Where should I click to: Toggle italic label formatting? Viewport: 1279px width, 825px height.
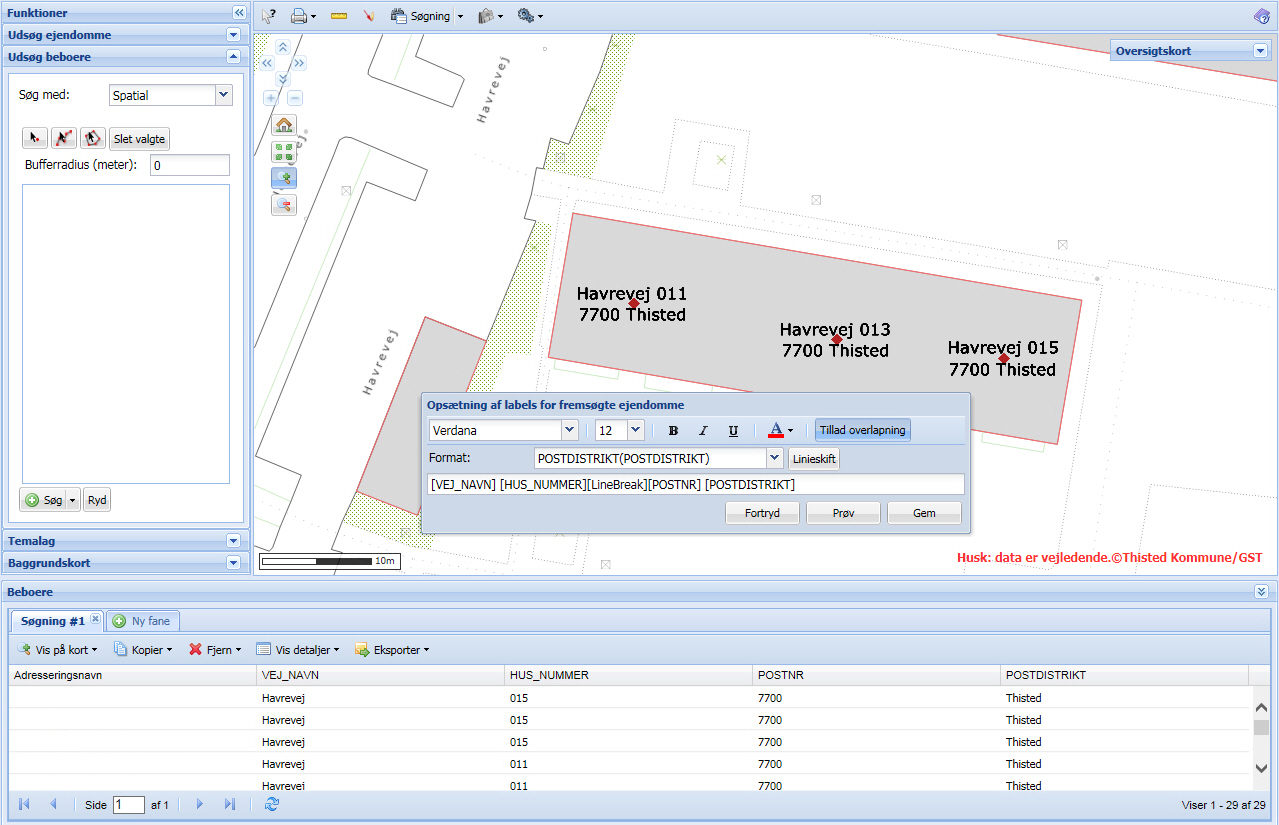703,431
